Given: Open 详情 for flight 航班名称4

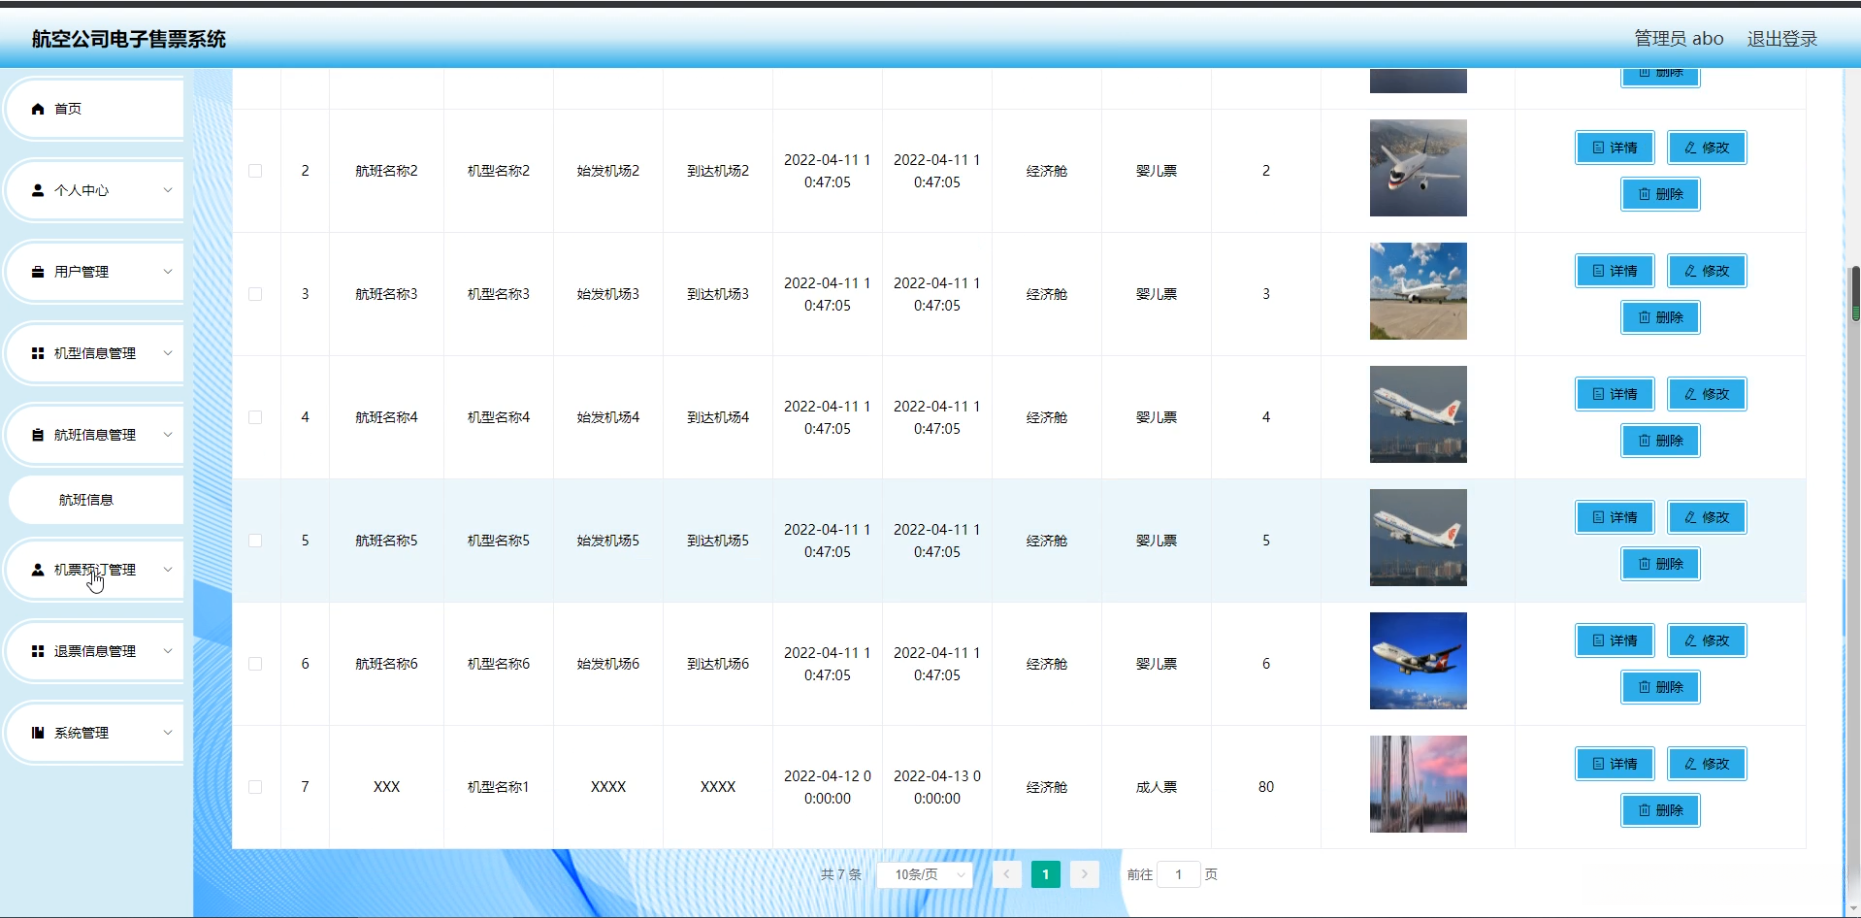Looking at the screenshot, I should (1615, 394).
